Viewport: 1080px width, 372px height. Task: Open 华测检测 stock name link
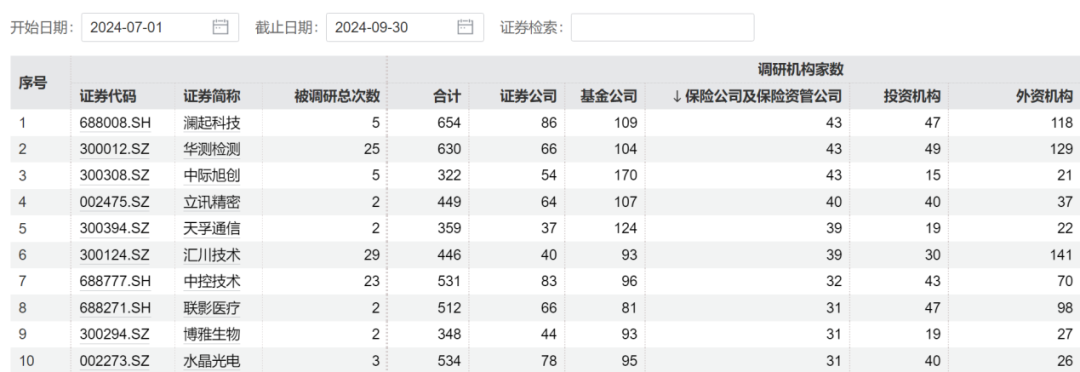(x=211, y=149)
